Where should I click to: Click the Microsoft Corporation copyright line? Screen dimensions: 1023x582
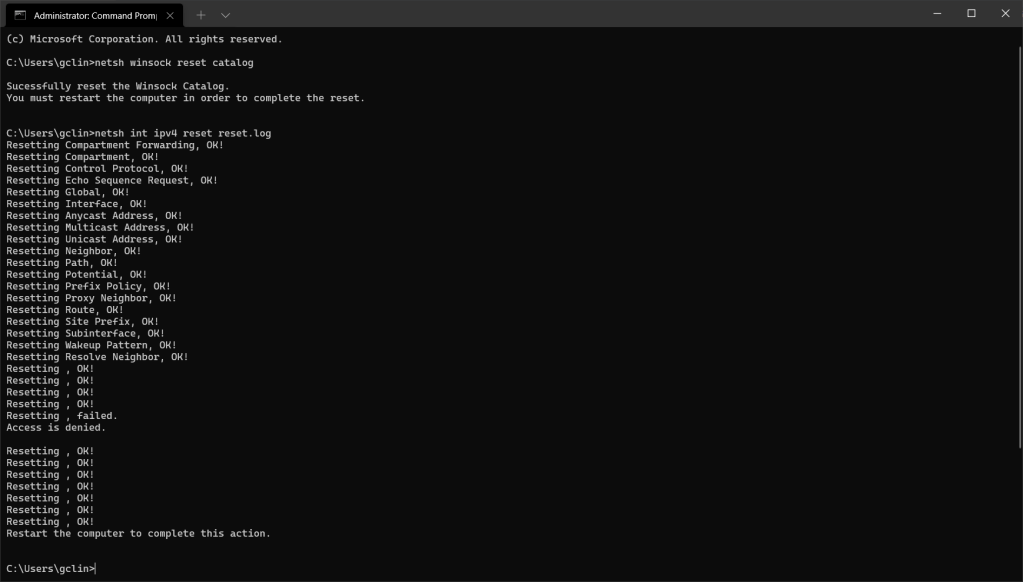[144, 39]
